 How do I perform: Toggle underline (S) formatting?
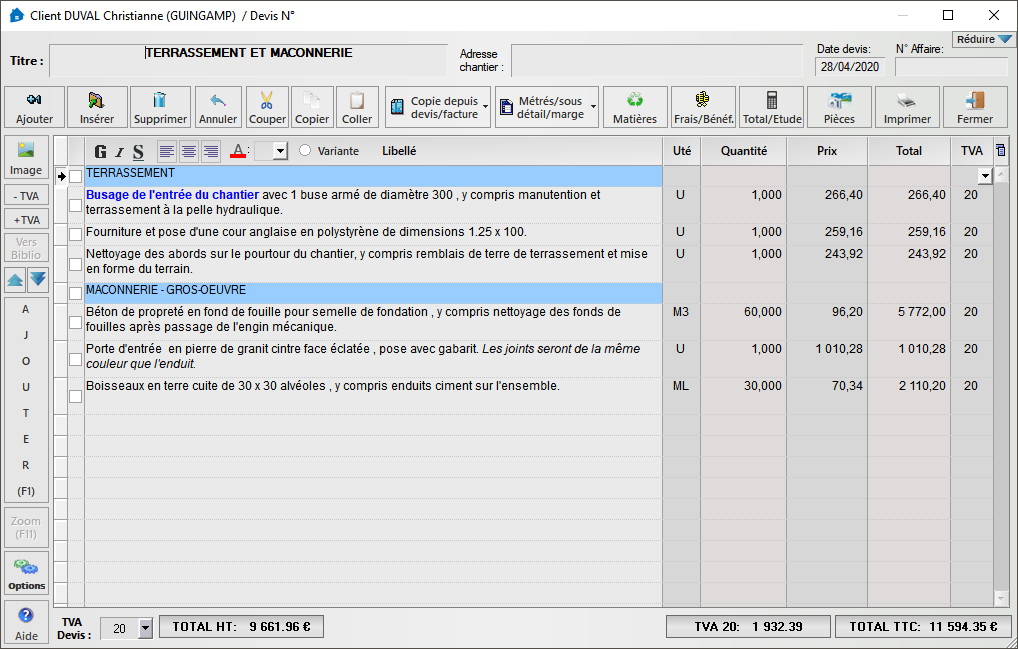[x=138, y=151]
